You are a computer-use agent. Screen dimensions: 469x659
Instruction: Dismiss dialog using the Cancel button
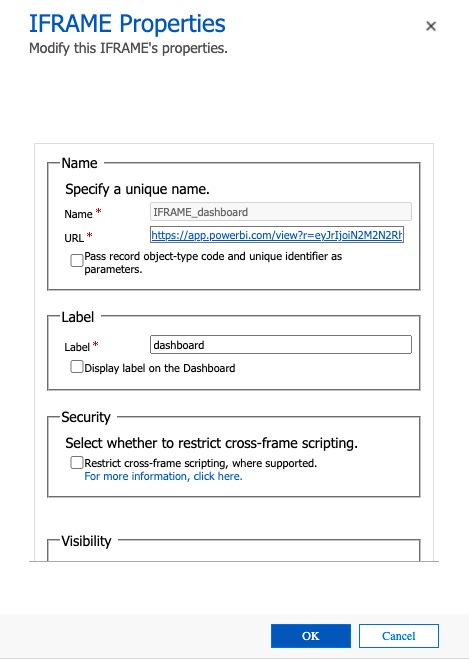click(398, 636)
